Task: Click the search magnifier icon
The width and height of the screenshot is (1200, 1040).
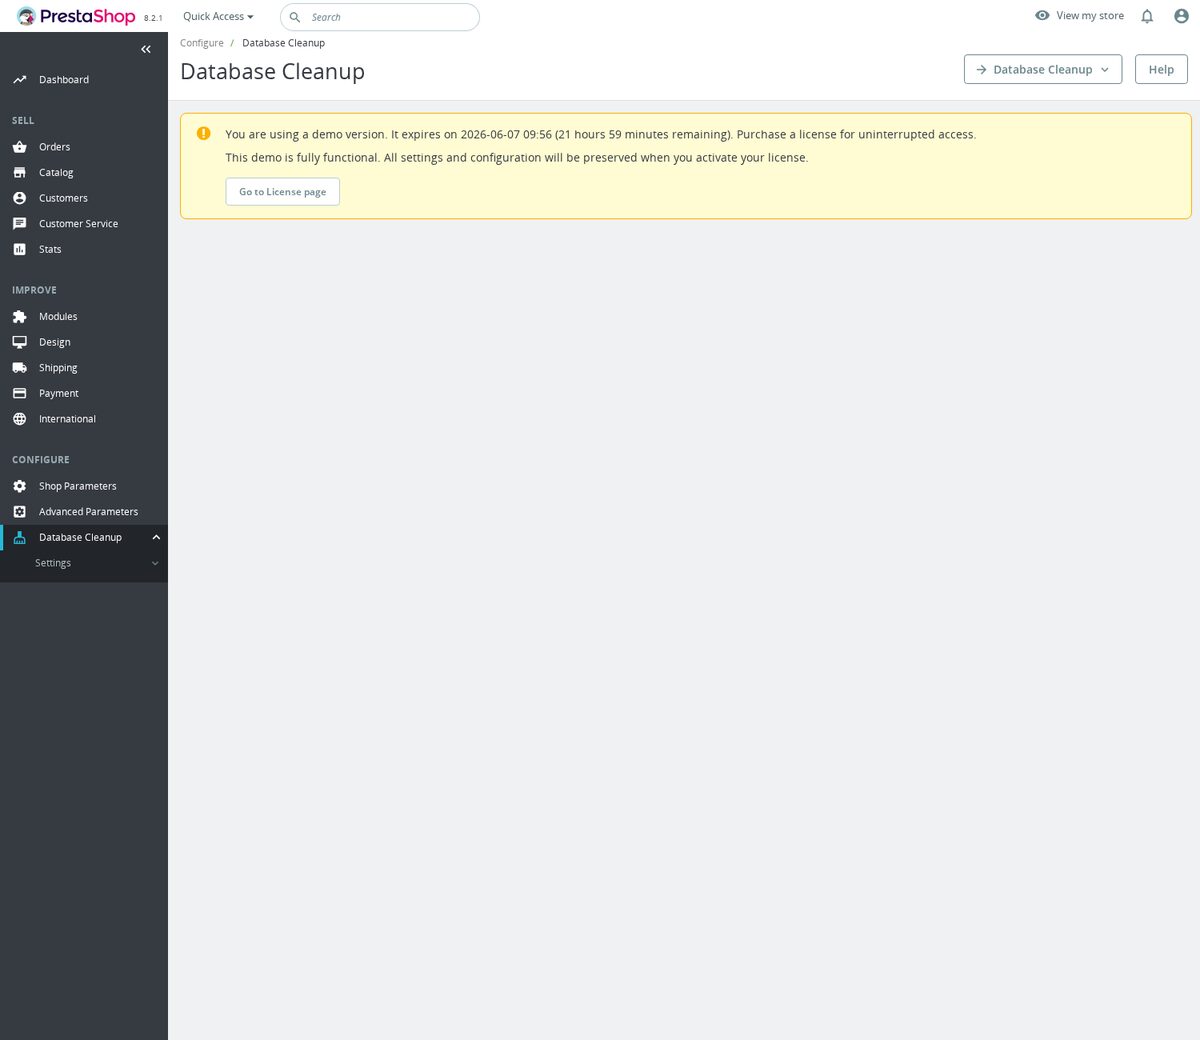Action: pos(295,17)
